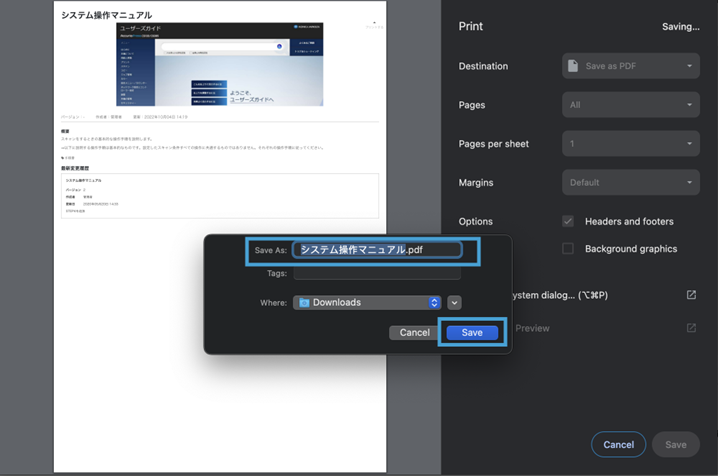Screen dimensions: 718x476
Task: Open the Destination dropdown showing Save as PDF
Action: pyautogui.click(x=630, y=66)
